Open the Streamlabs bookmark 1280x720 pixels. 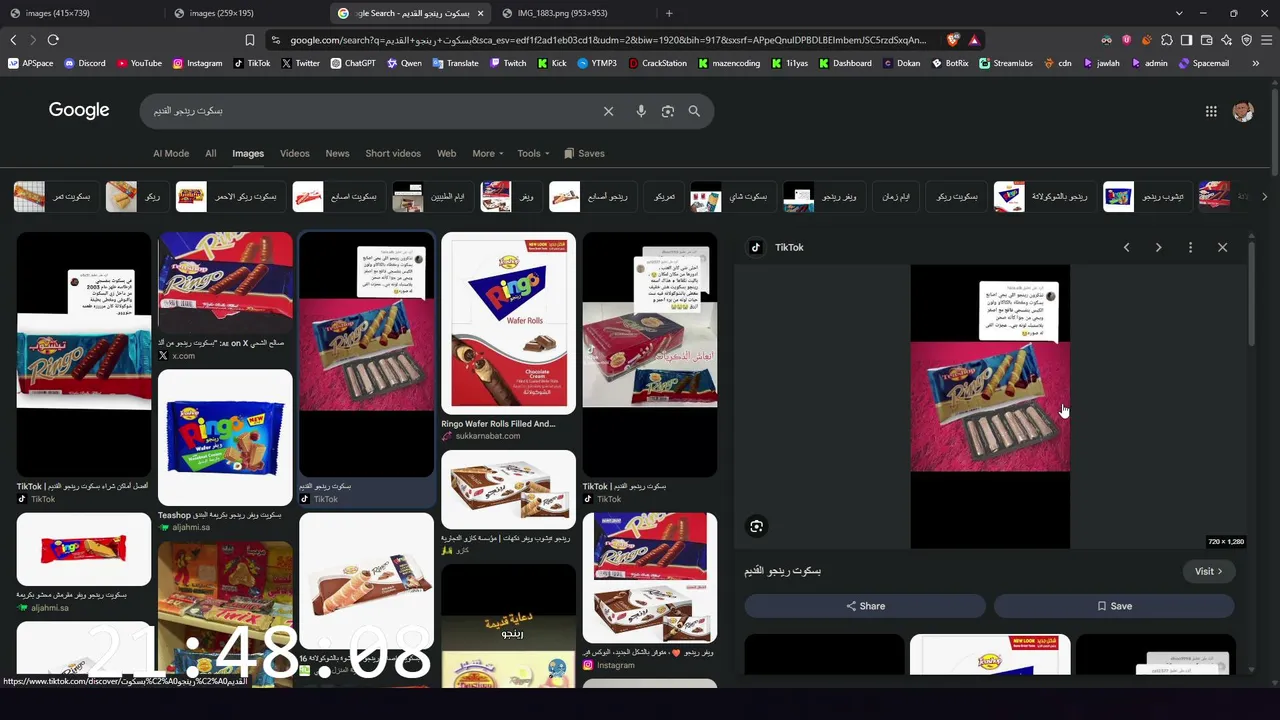pyautogui.click(x=1006, y=63)
